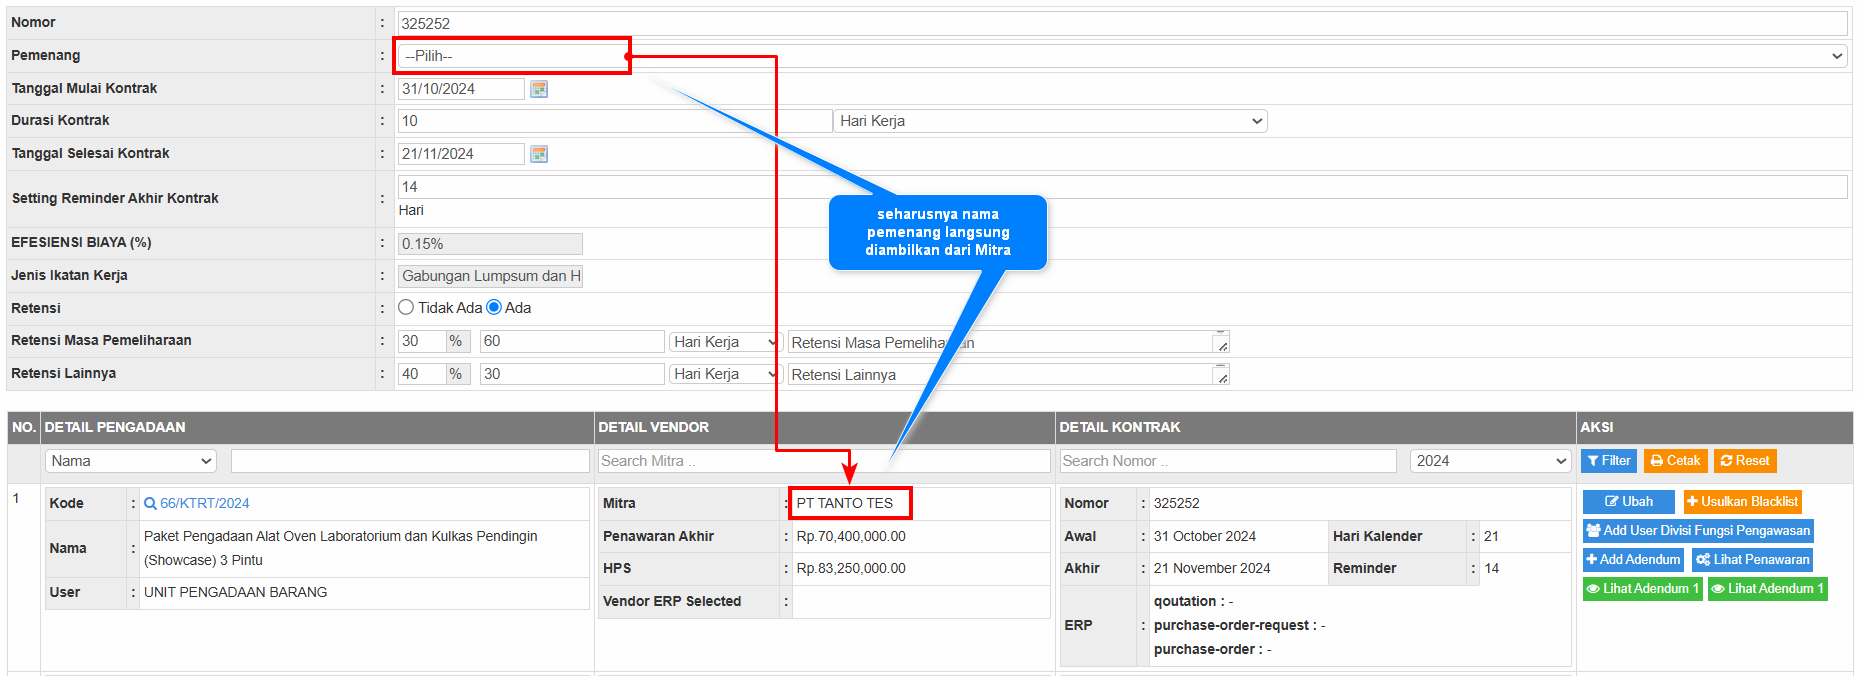The image size is (1859, 676).
Task: Click the Search Mitra input field
Action: click(x=823, y=461)
